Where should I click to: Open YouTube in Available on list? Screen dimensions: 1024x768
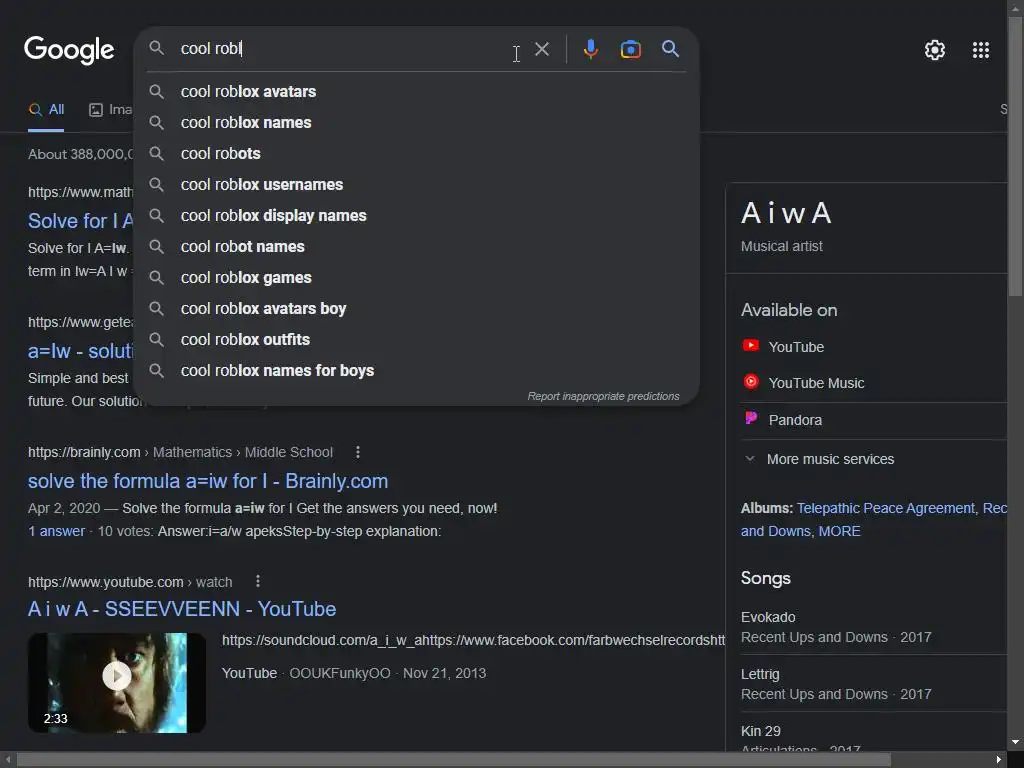(x=796, y=347)
